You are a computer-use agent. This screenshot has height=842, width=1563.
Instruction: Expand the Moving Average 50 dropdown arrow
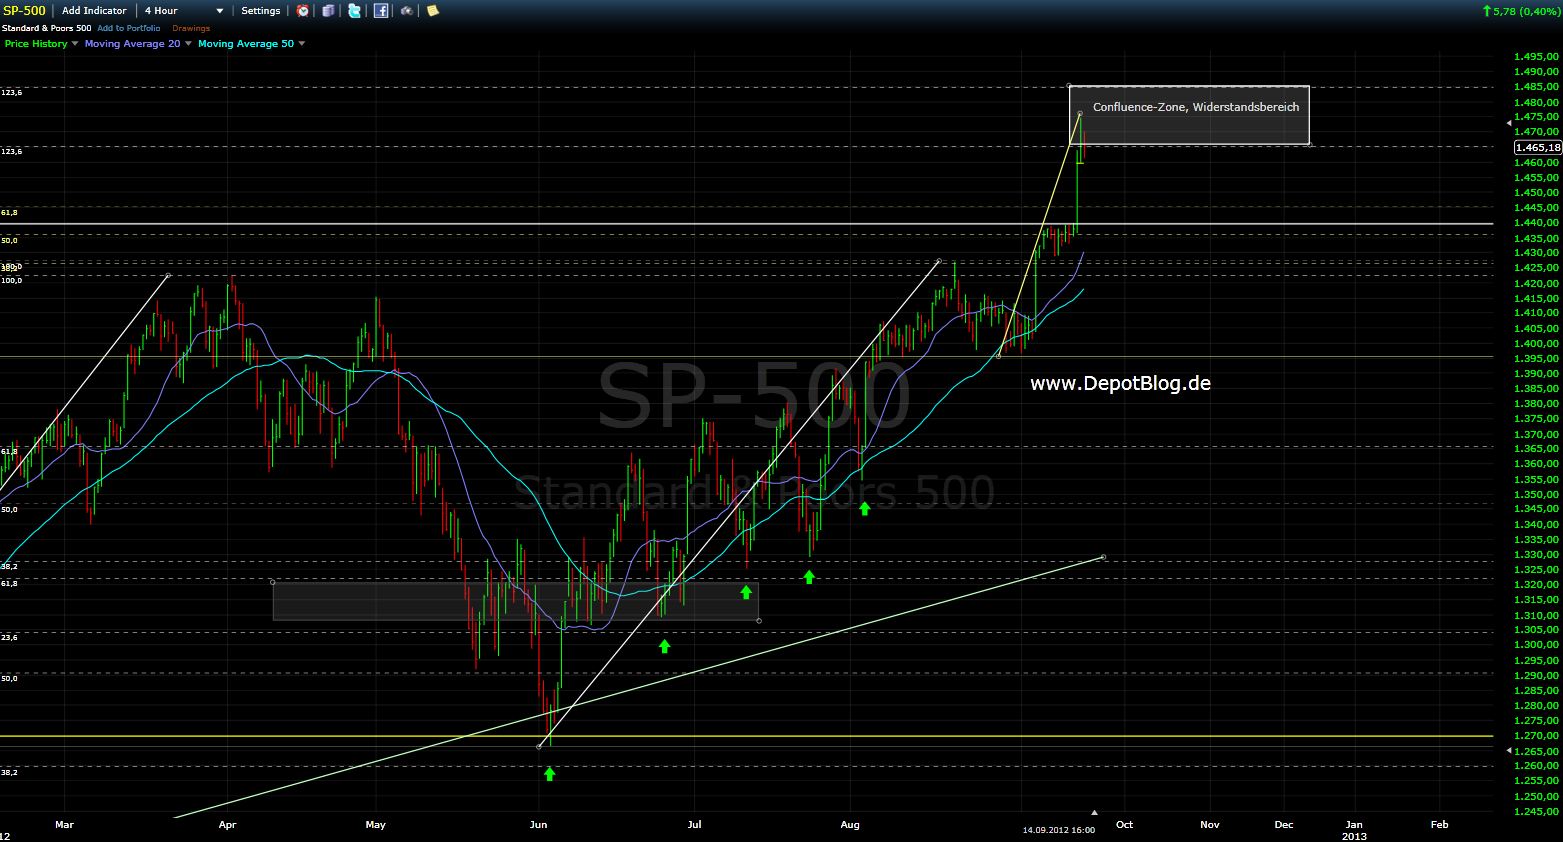pos(302,44)
